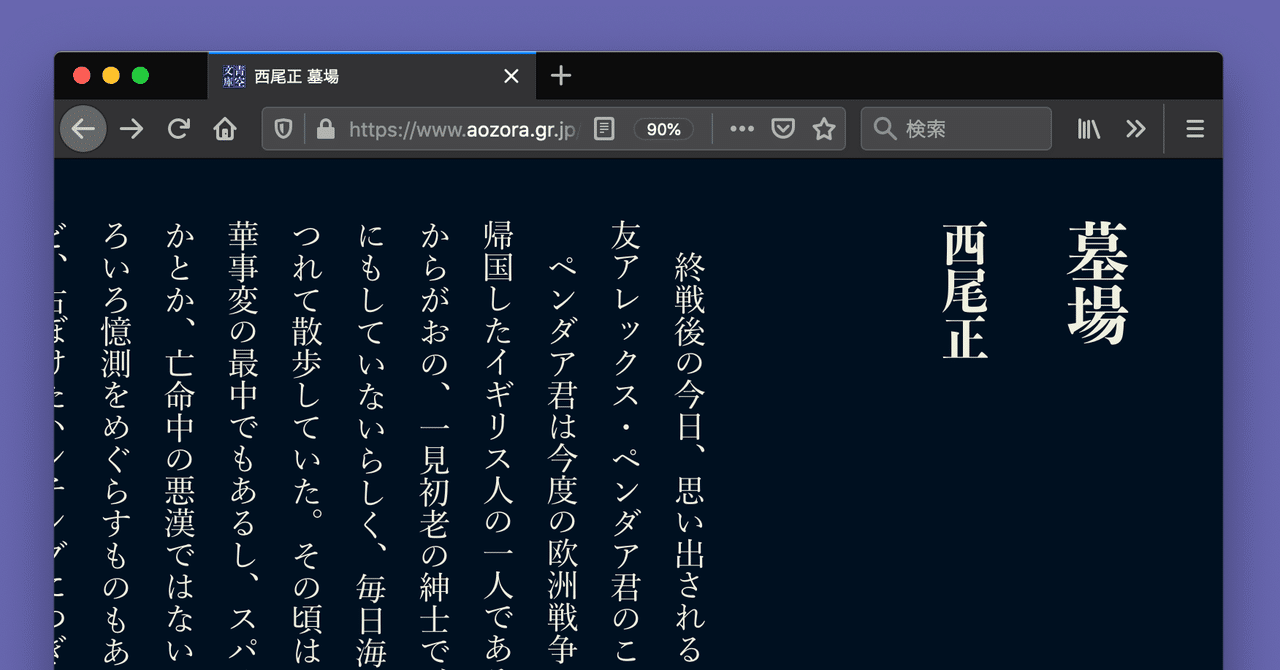Screen dimensions: 1280x670
Task: Click the line starting つれて散歩していた
Action: coord(307,444)
